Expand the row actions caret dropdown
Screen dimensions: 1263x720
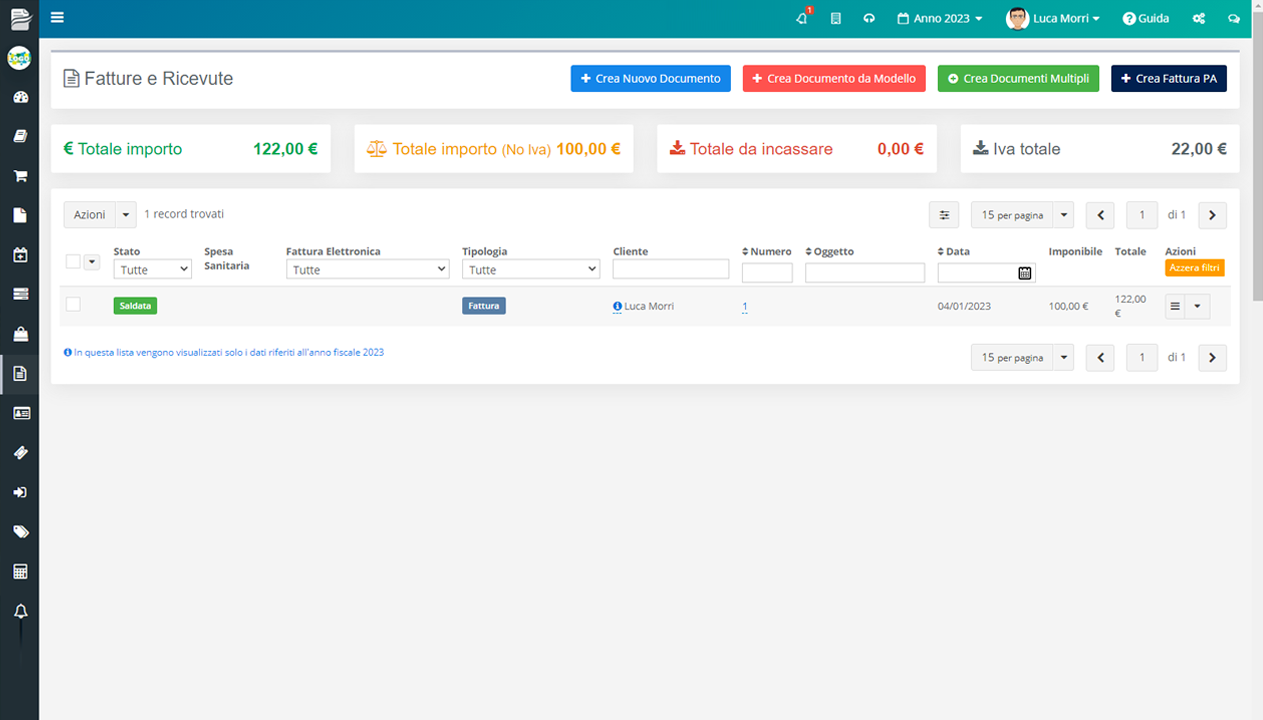(1198, 307)
